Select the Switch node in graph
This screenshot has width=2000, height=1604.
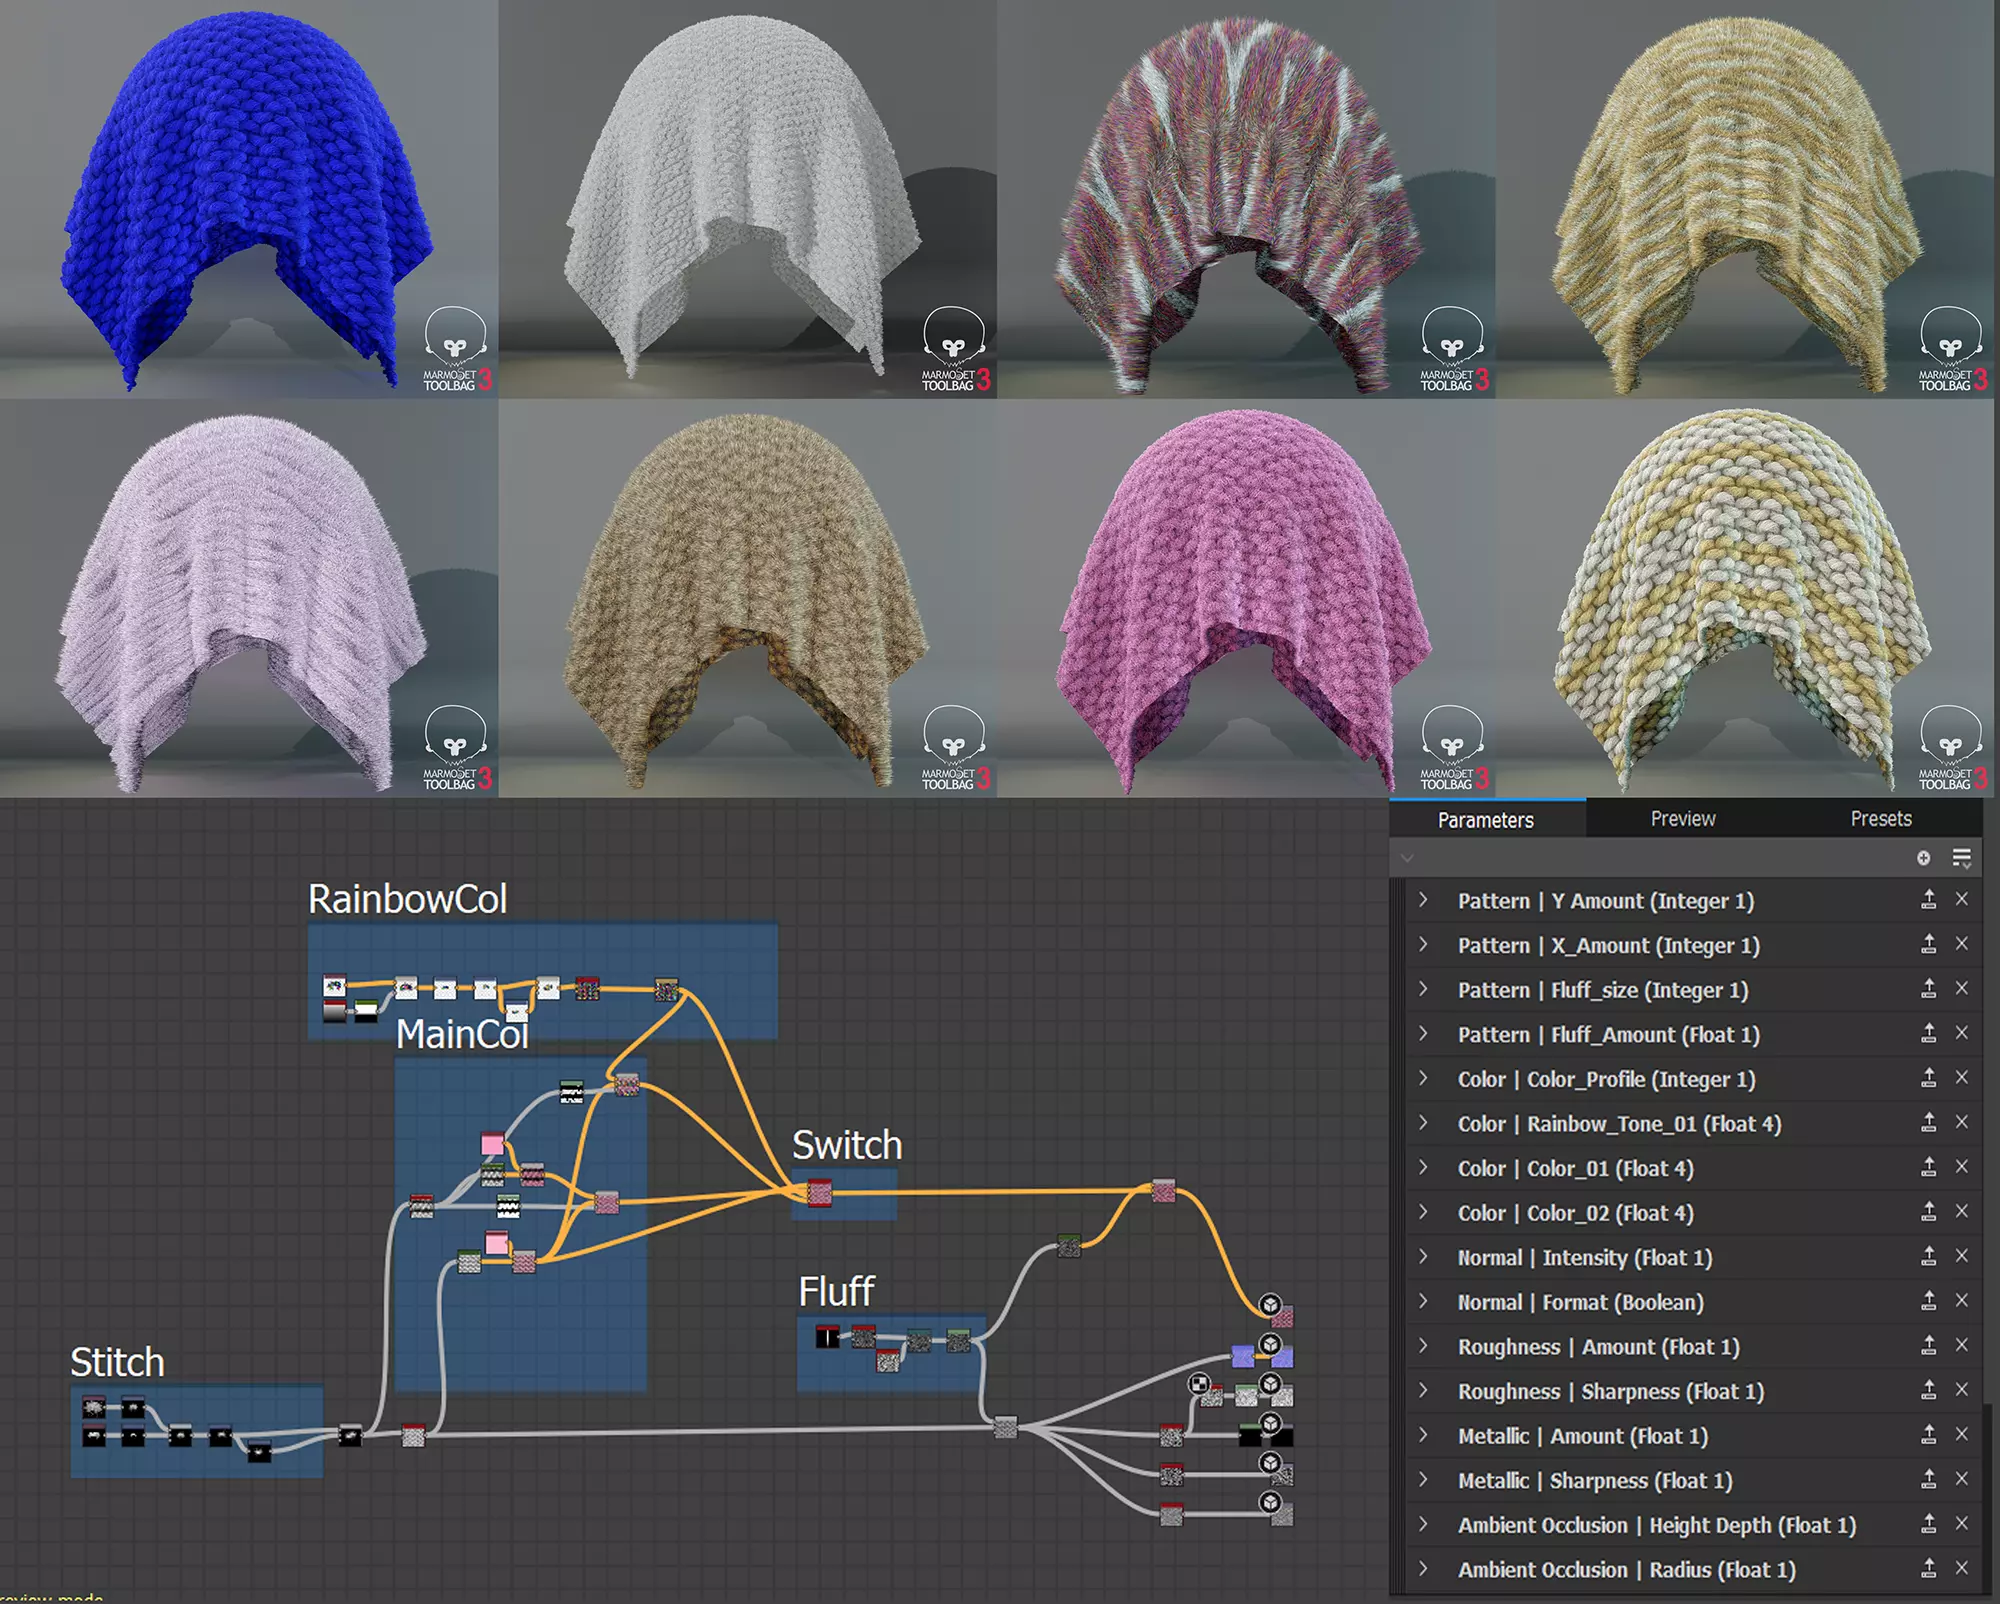[x=819, y=1192]
